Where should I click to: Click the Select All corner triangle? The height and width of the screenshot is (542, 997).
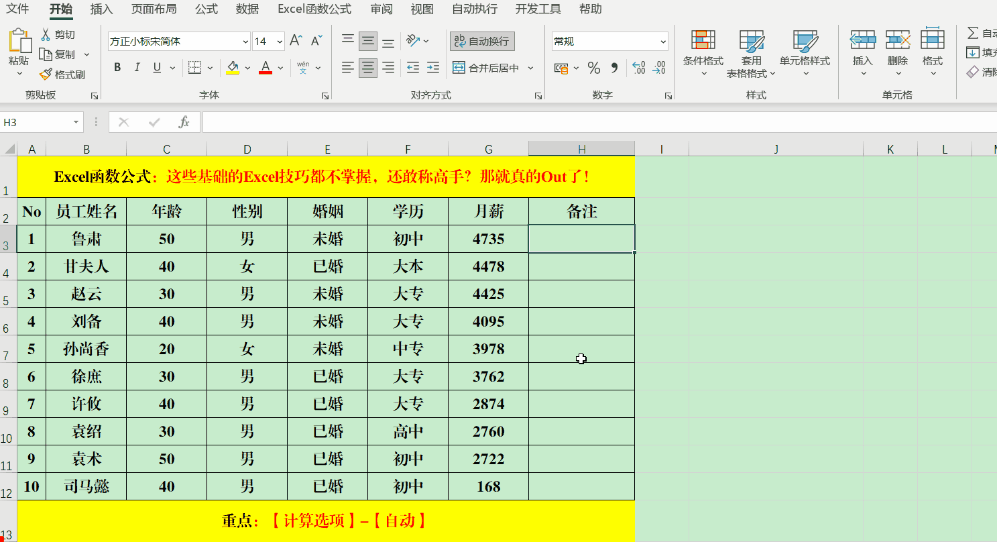point(10,149)
